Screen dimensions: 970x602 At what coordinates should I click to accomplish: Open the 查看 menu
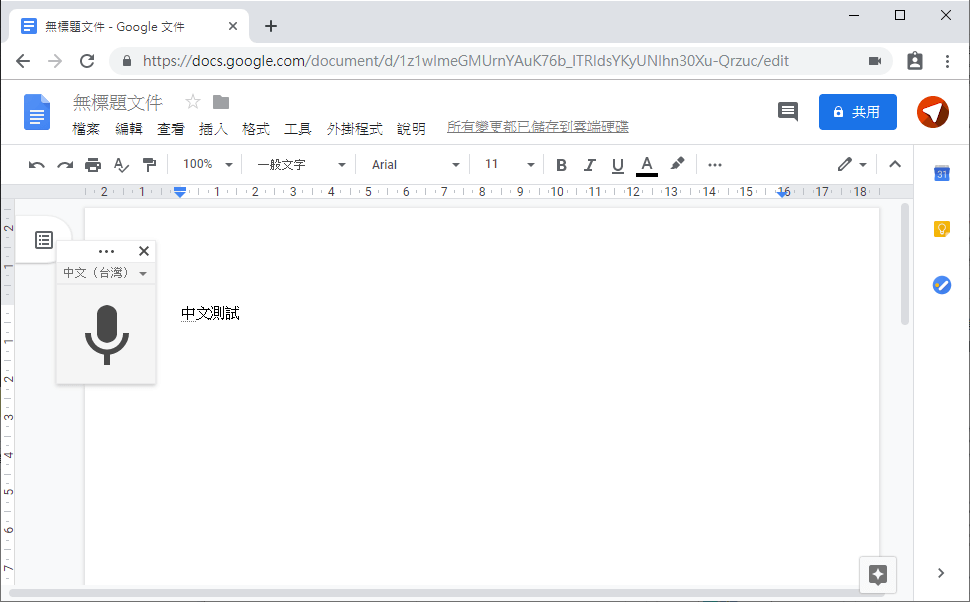coord(171,129)
